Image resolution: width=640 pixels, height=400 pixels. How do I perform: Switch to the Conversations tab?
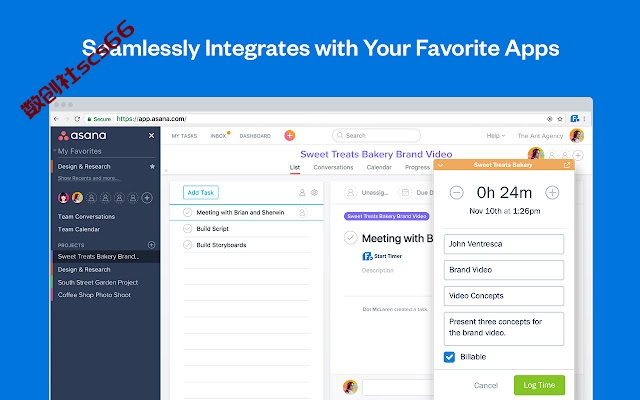[333, 167]
